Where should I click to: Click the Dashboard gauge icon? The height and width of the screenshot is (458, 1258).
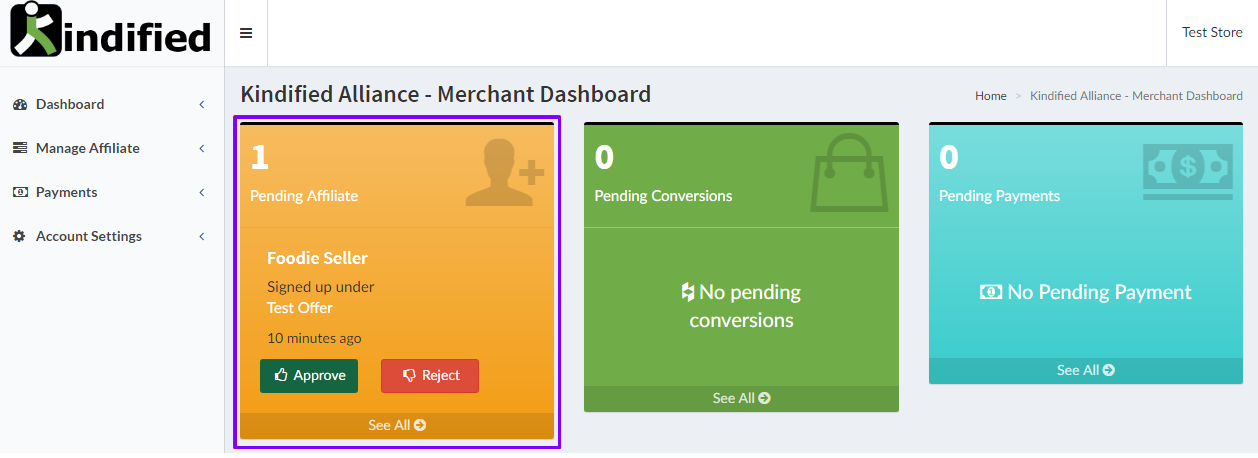point(19,104)
